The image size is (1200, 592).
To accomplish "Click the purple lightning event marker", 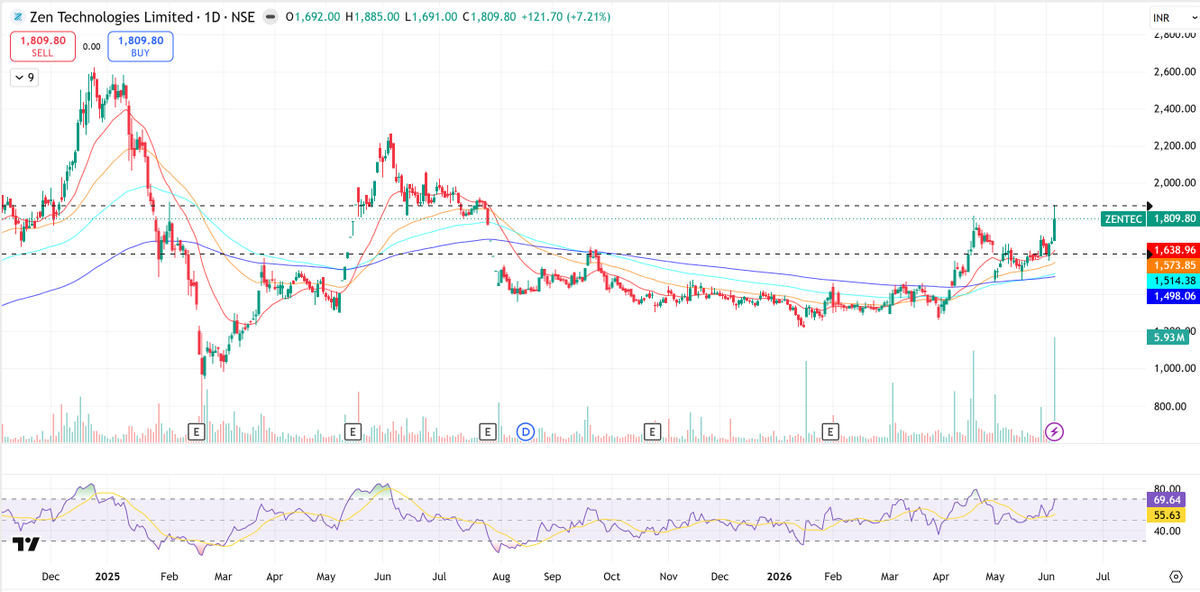I will (1055, 431).
